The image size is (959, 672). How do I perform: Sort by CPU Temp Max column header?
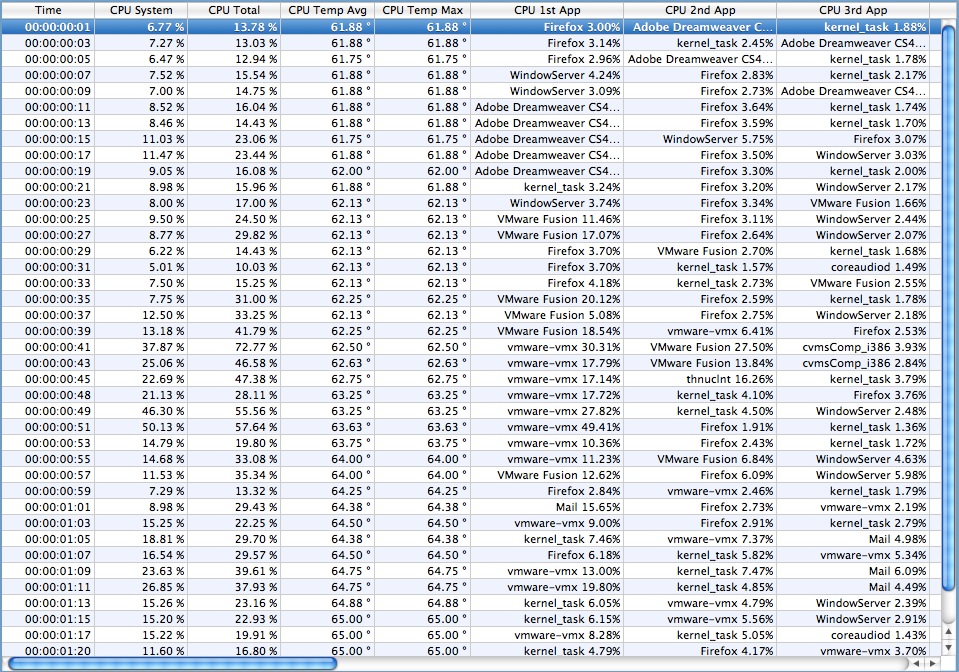(422, 10)
